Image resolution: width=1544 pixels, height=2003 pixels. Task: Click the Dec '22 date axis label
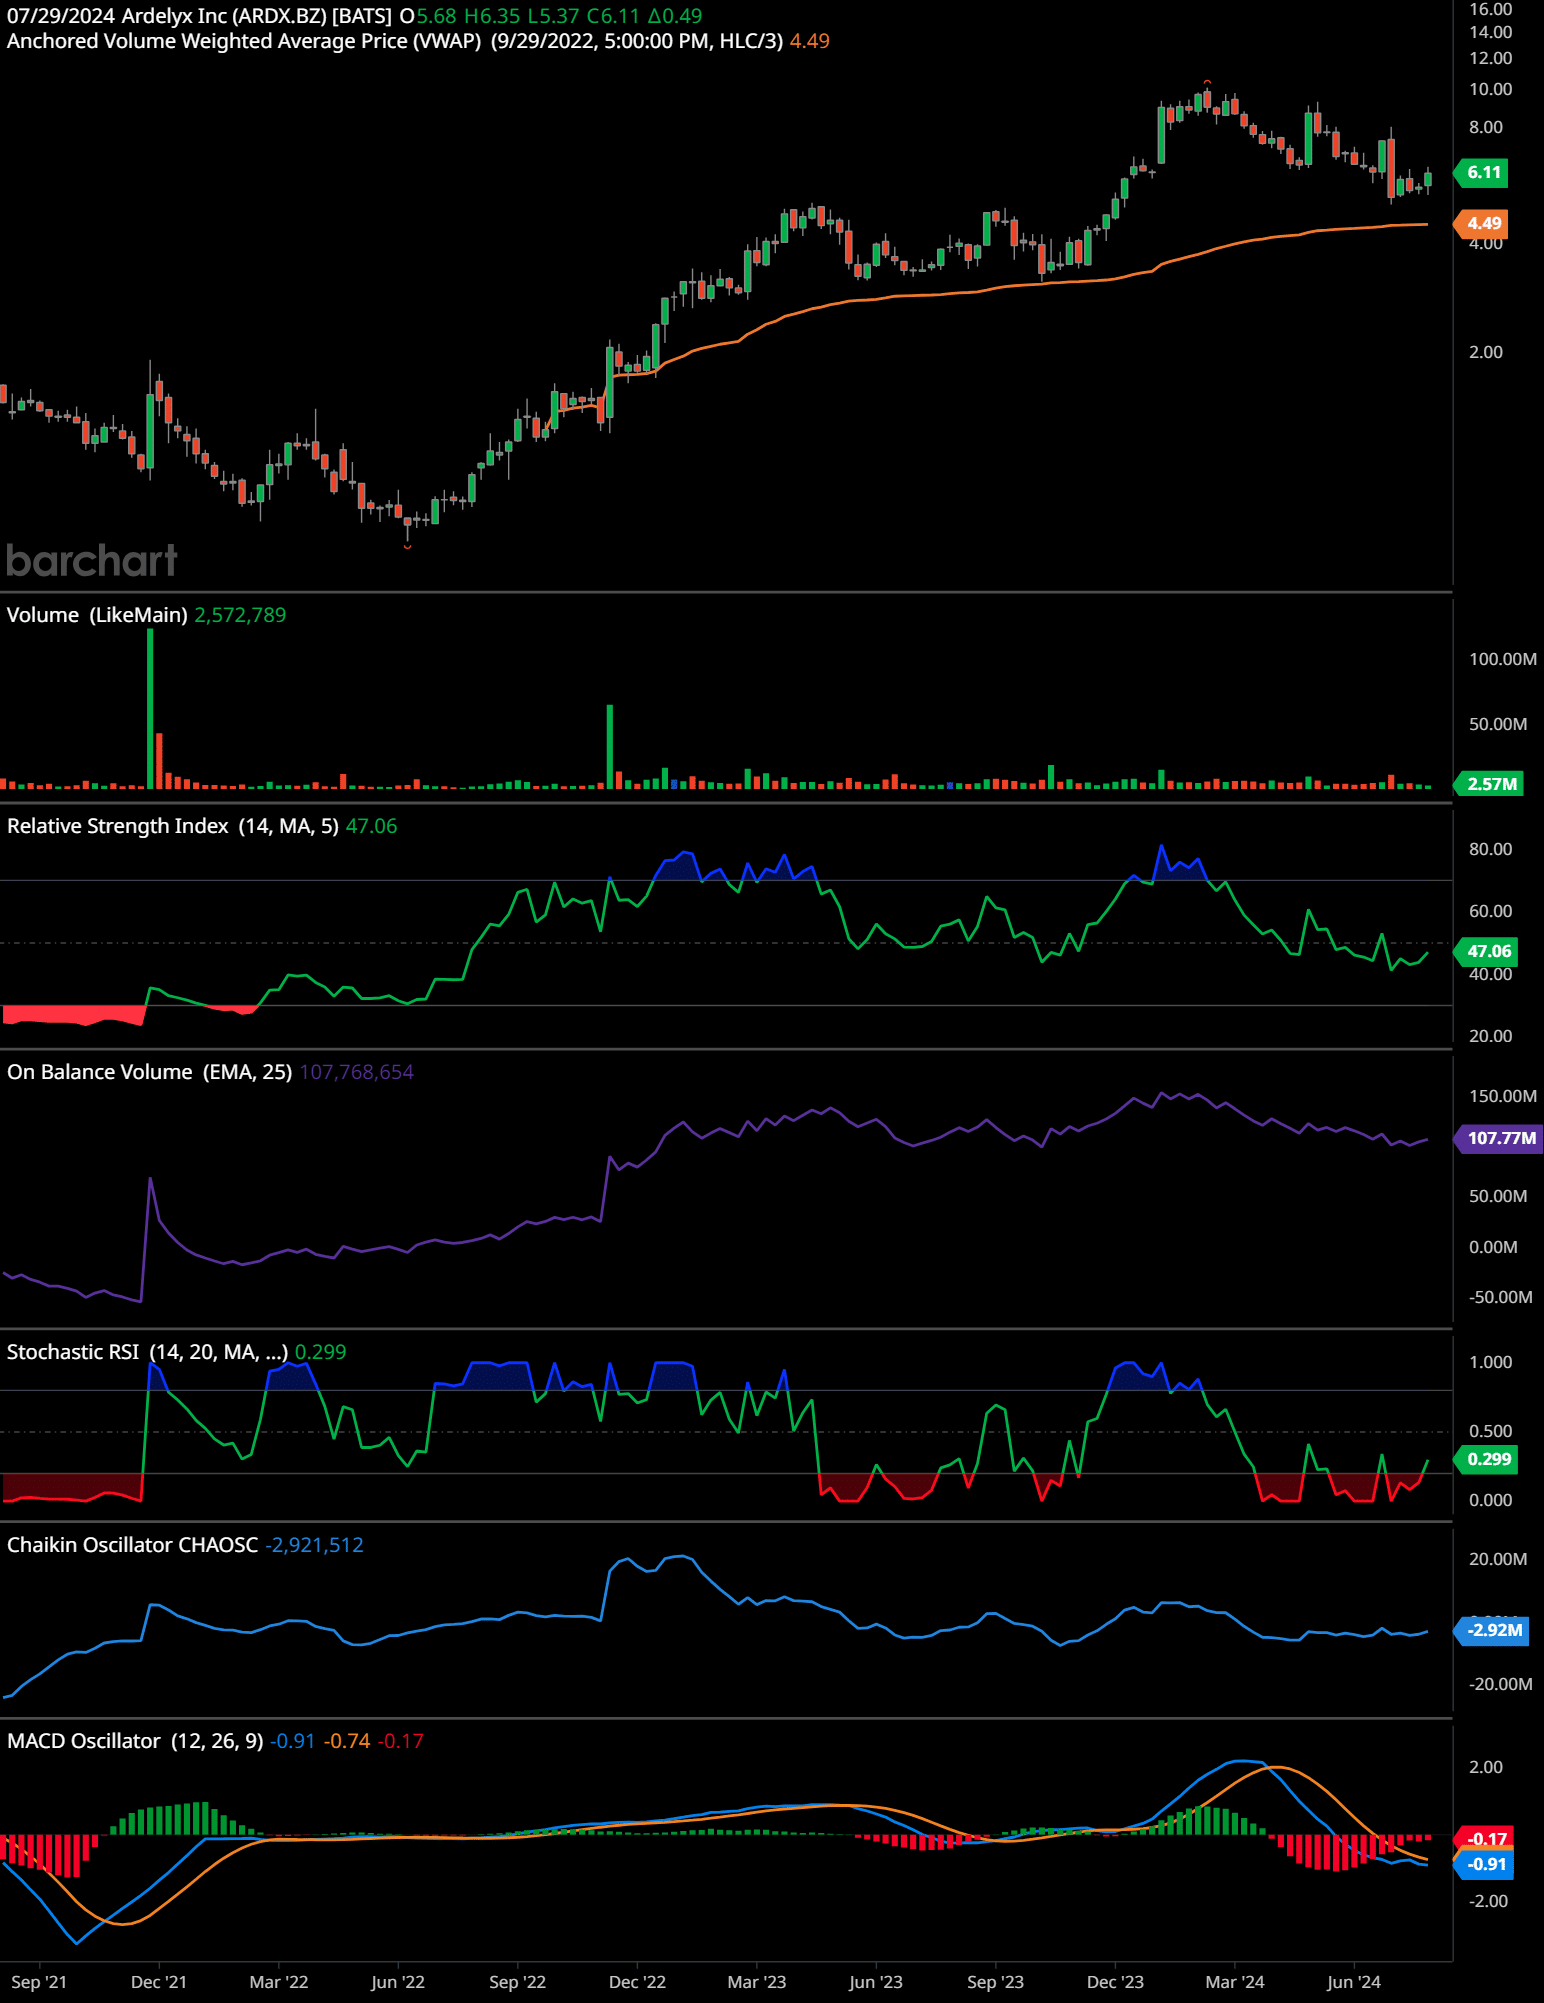tap(637, 1982)
